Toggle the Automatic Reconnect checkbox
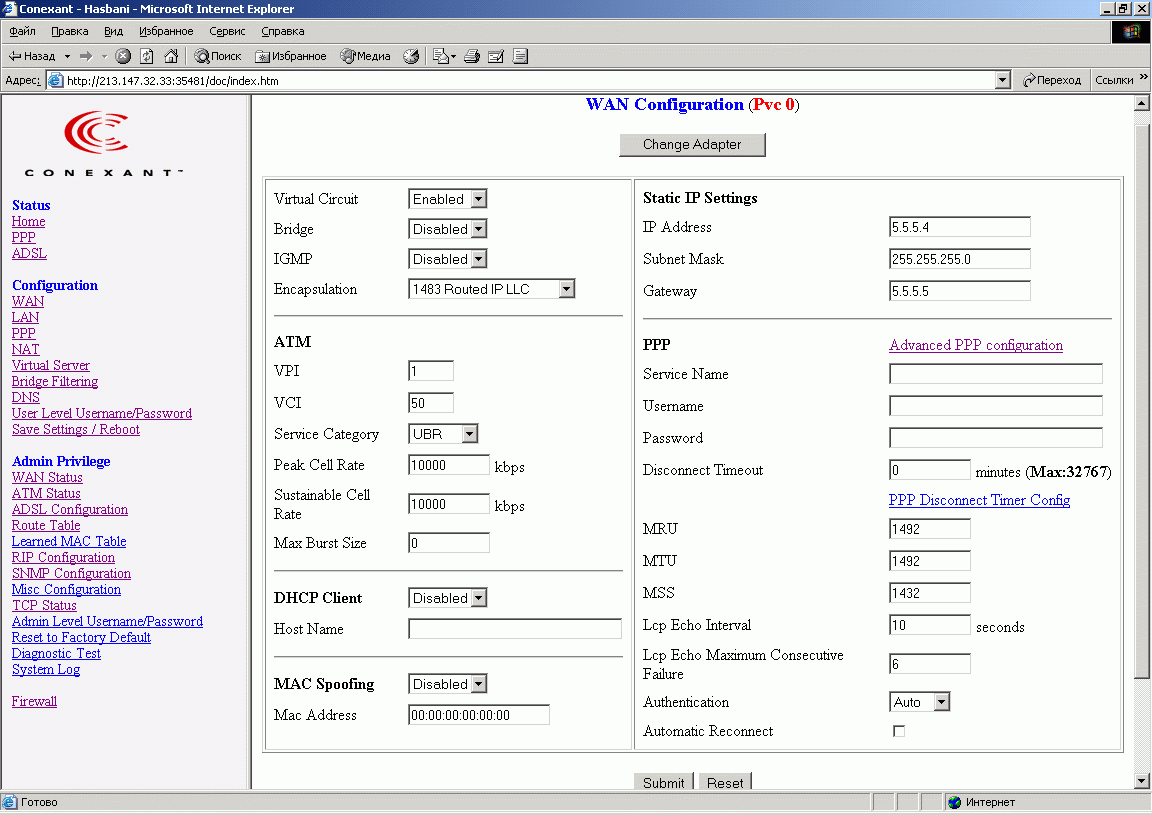This screenshot has height=815, width=1152. click(x=899, y=730)
